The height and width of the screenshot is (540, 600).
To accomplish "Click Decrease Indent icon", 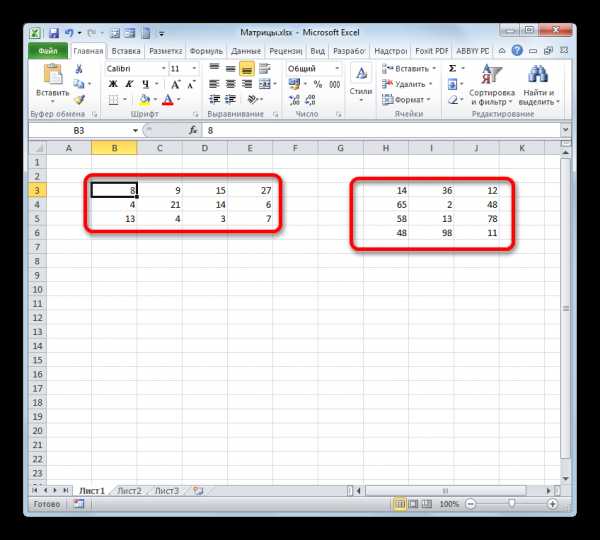I will click(214, 100).
